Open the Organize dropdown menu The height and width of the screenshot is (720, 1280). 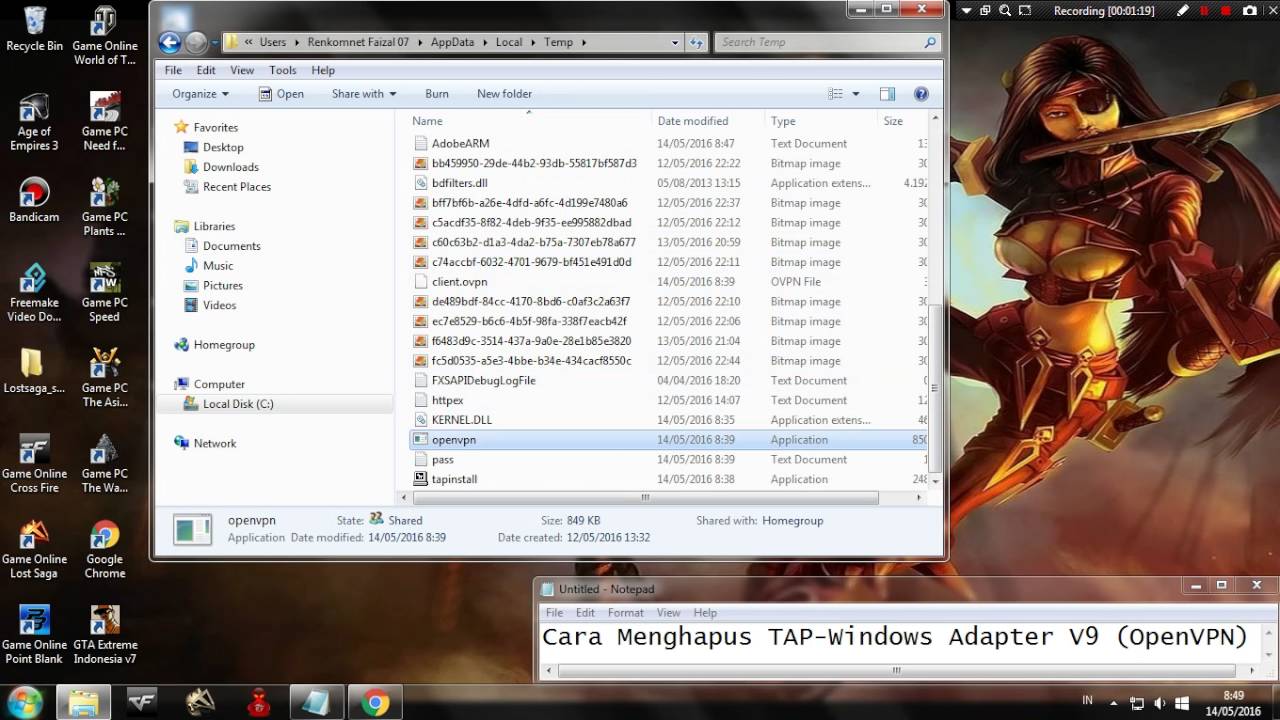[200, 94]
